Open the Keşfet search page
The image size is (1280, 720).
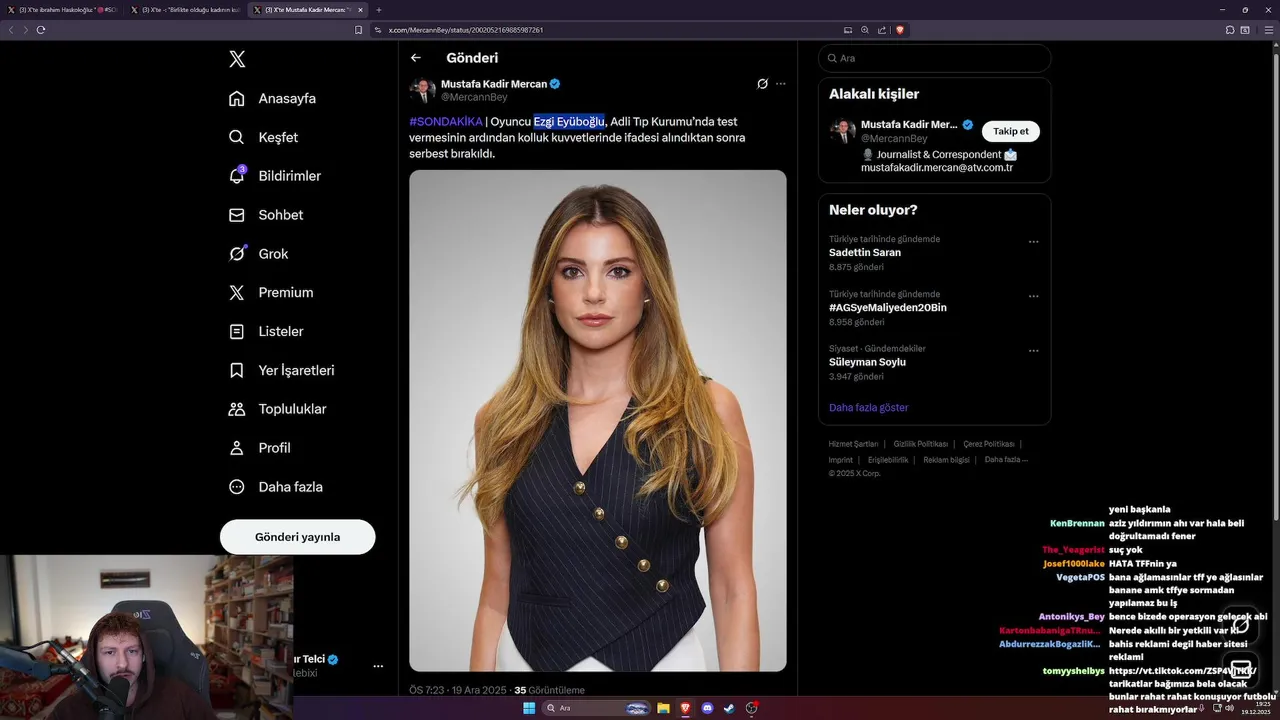click(263, 137)
